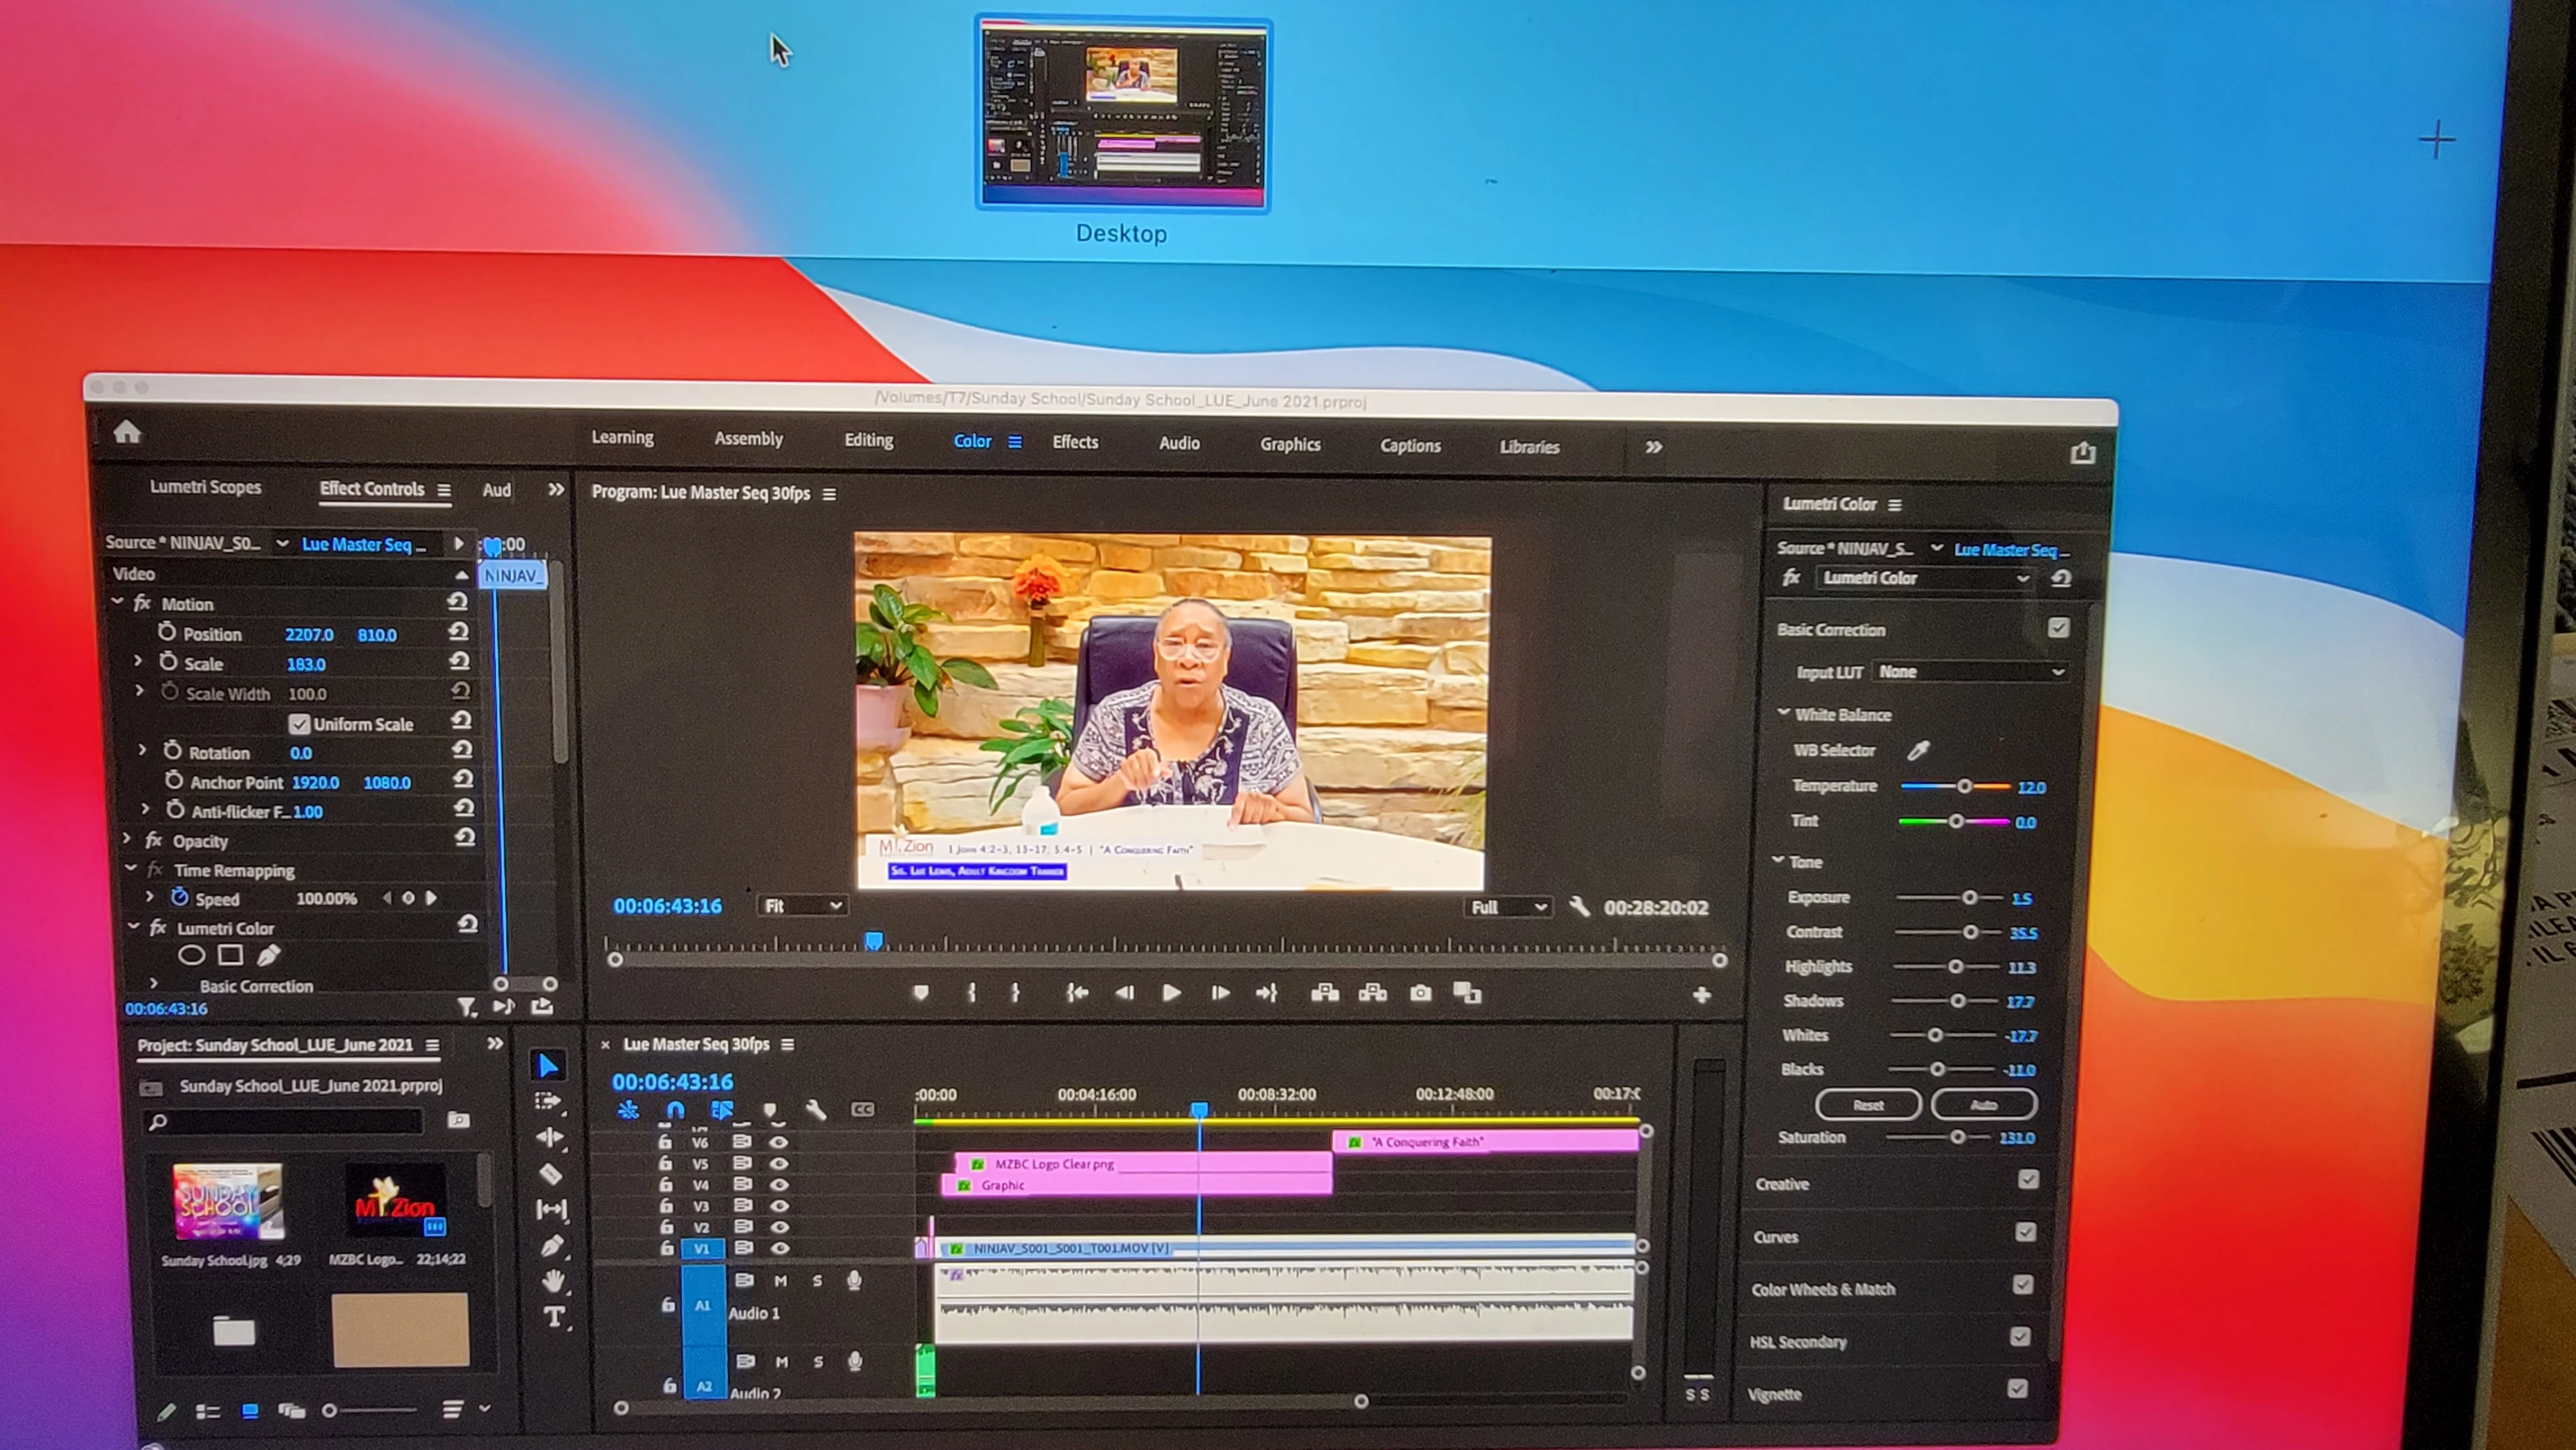Click the Temperature slider handle
The height and width of the screenshot is (1450, 2576).
(x=1964, y=787)
